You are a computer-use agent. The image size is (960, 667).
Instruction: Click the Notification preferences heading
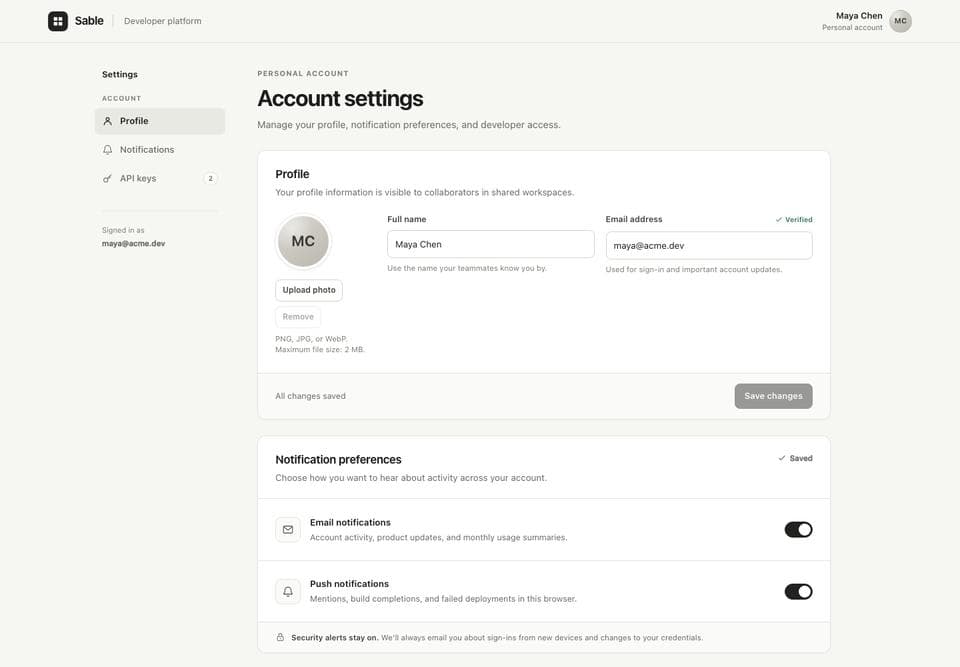click(x=339, y=459)
